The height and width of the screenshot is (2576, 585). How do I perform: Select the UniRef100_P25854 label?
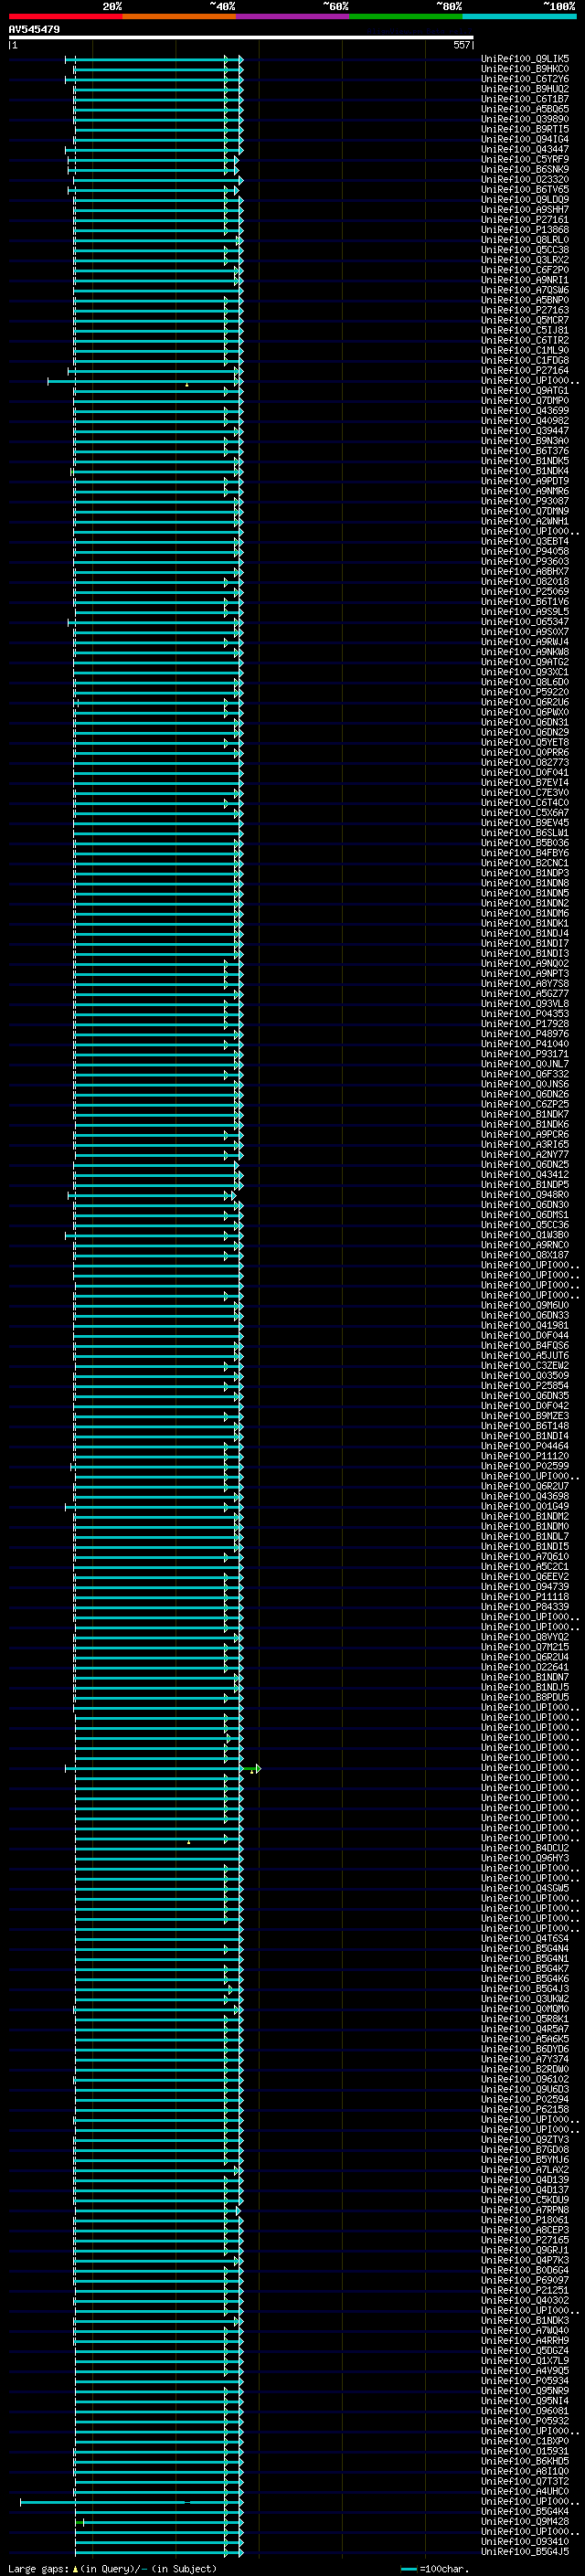pos(525,1386)
